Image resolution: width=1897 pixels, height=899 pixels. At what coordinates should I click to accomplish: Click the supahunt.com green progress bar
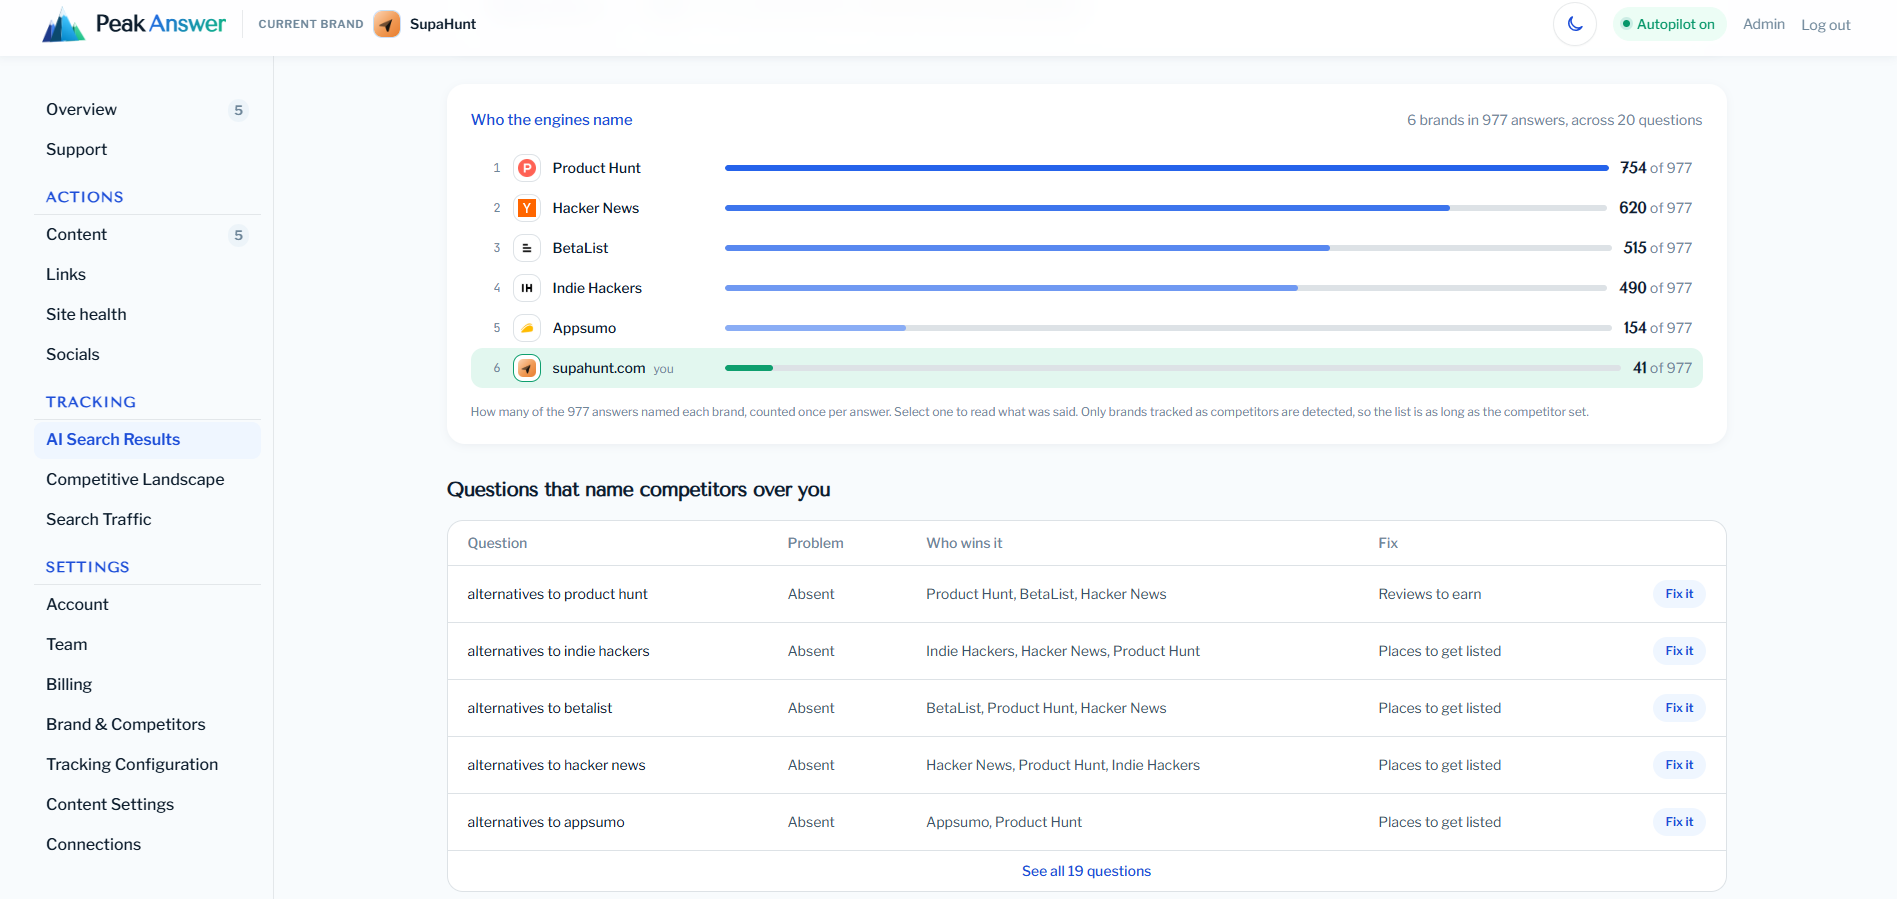pyautogui.click(x=749, y=368)
